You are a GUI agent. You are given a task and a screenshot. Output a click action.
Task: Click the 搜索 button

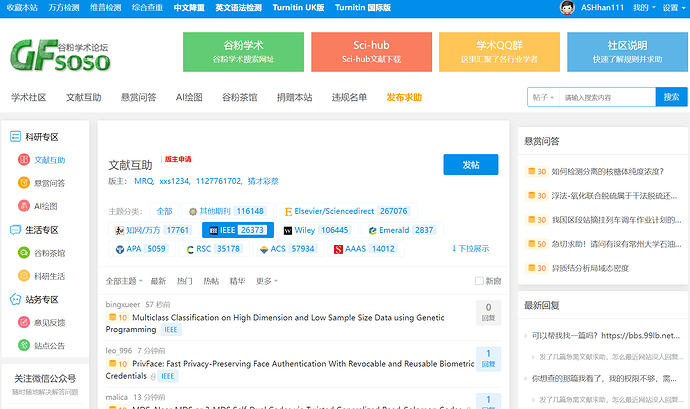[x=672, y=97]
